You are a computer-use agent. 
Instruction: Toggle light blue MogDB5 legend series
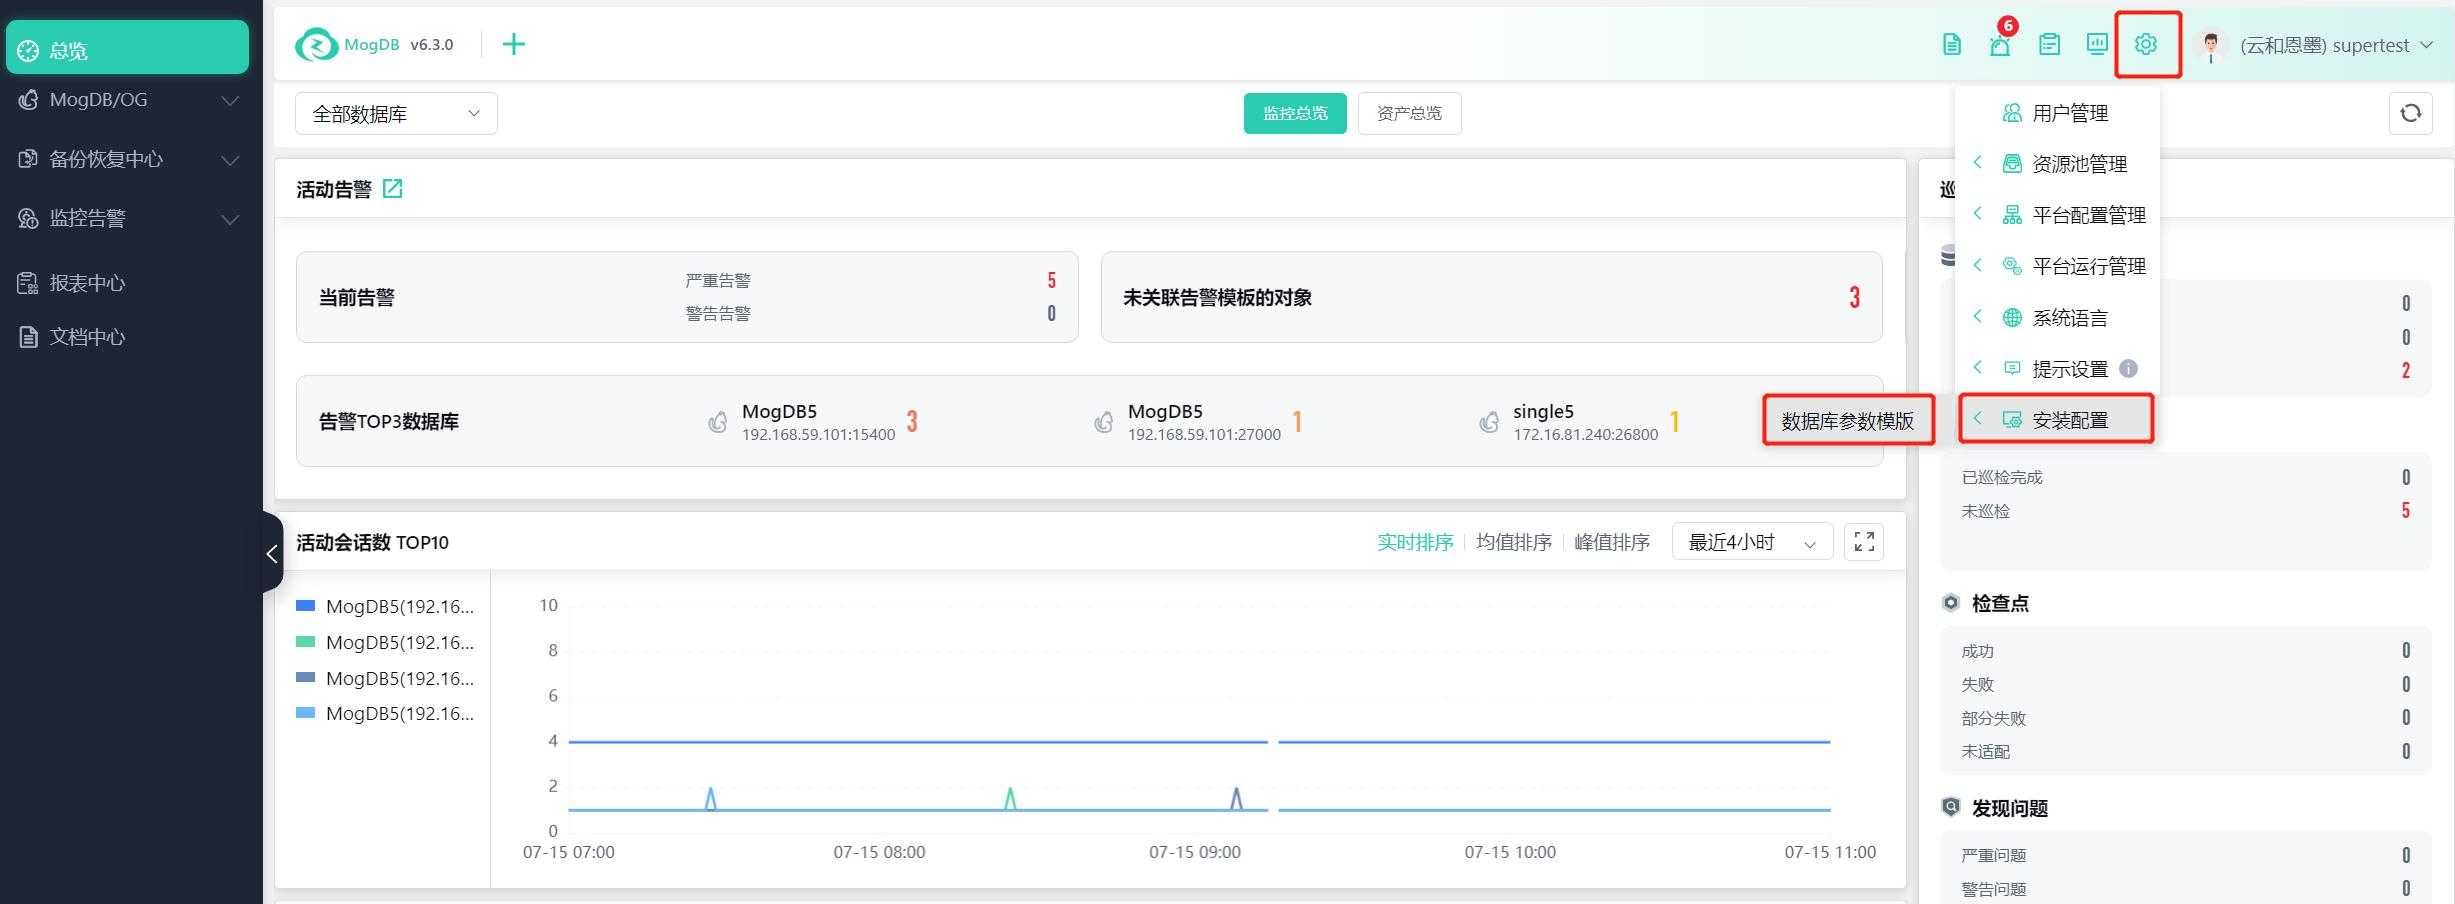tap(385, 713)
